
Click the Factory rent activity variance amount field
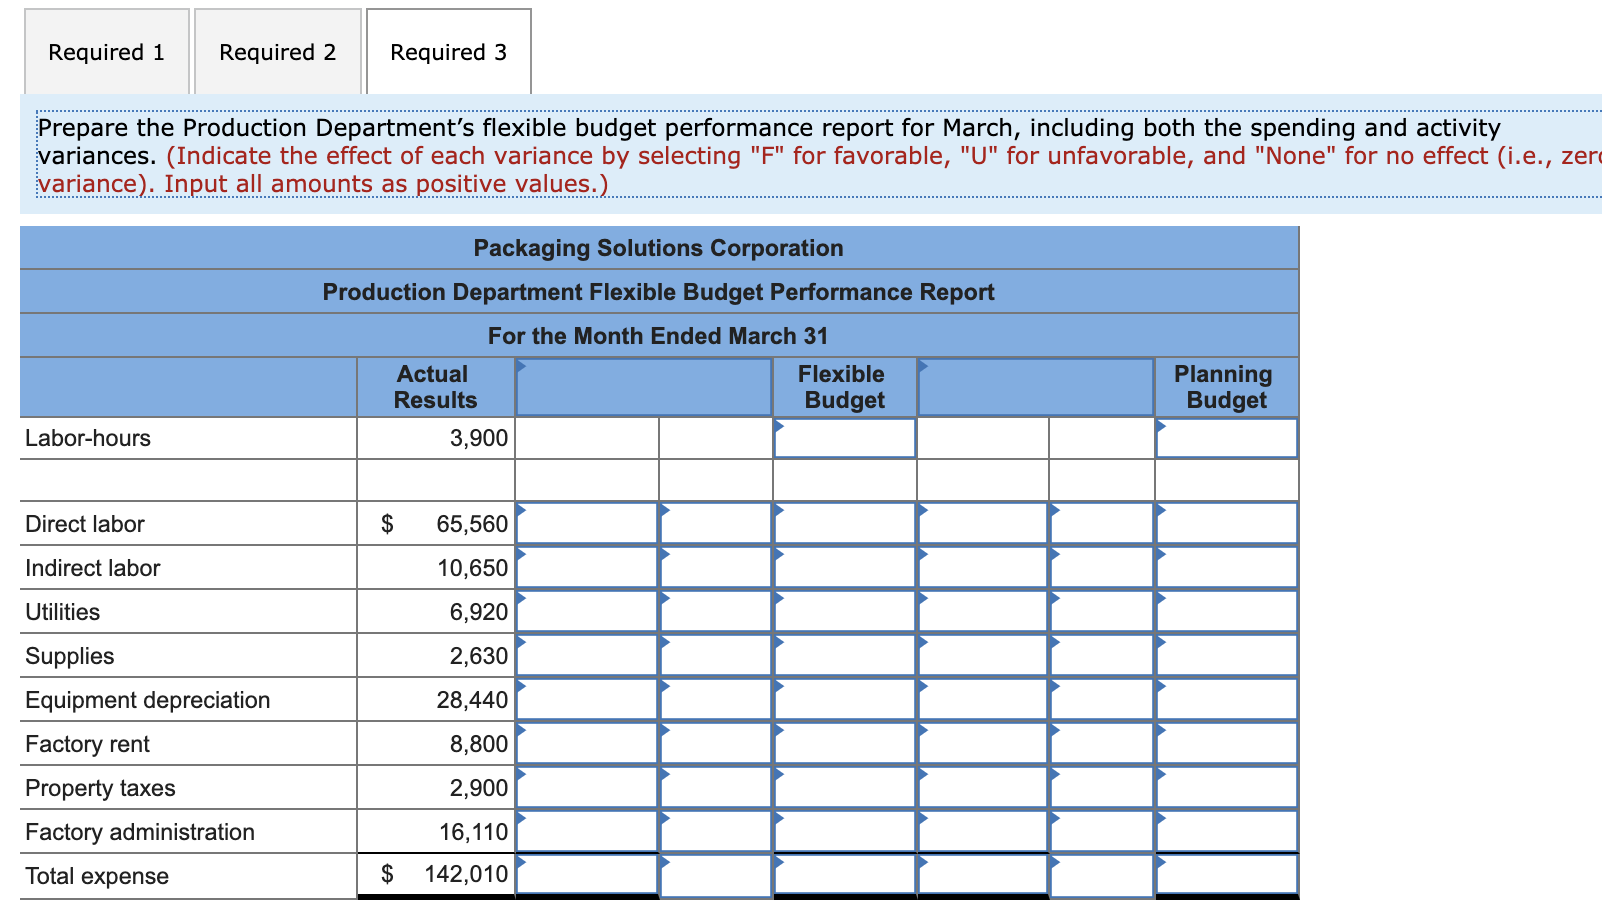coord(983,744)
